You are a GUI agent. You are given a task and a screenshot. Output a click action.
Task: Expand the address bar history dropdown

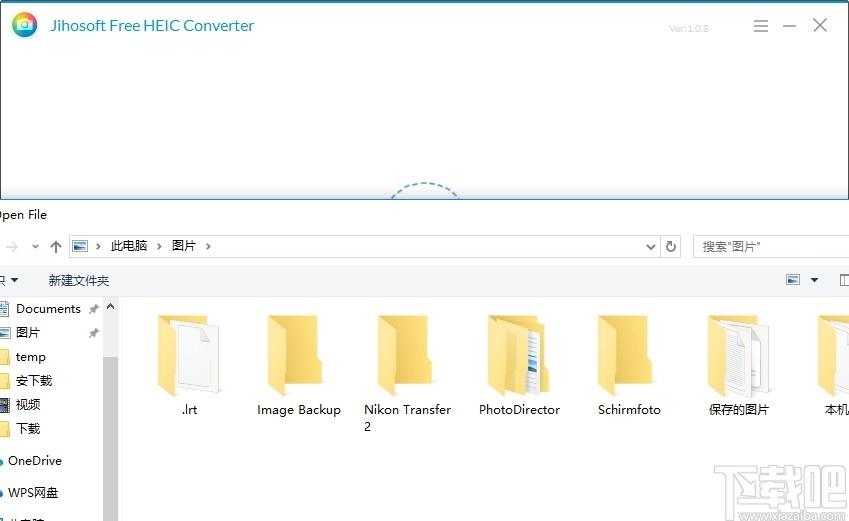[x=650, y=247]
